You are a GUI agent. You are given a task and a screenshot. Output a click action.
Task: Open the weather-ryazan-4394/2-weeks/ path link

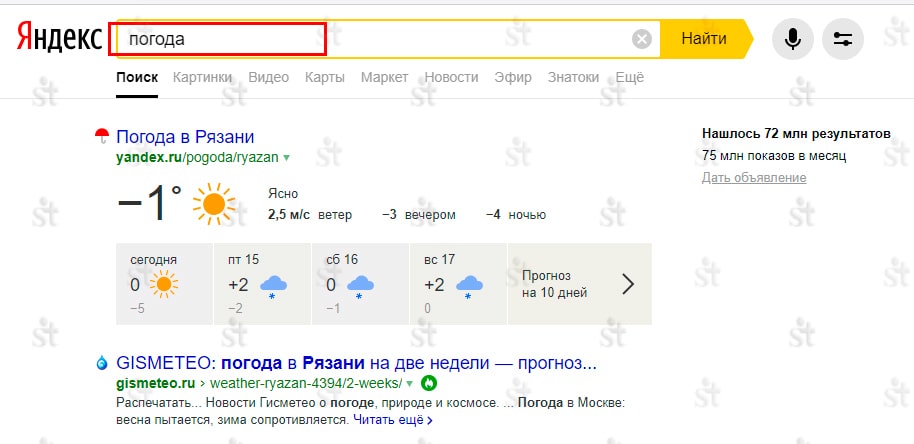pos(306,383)
